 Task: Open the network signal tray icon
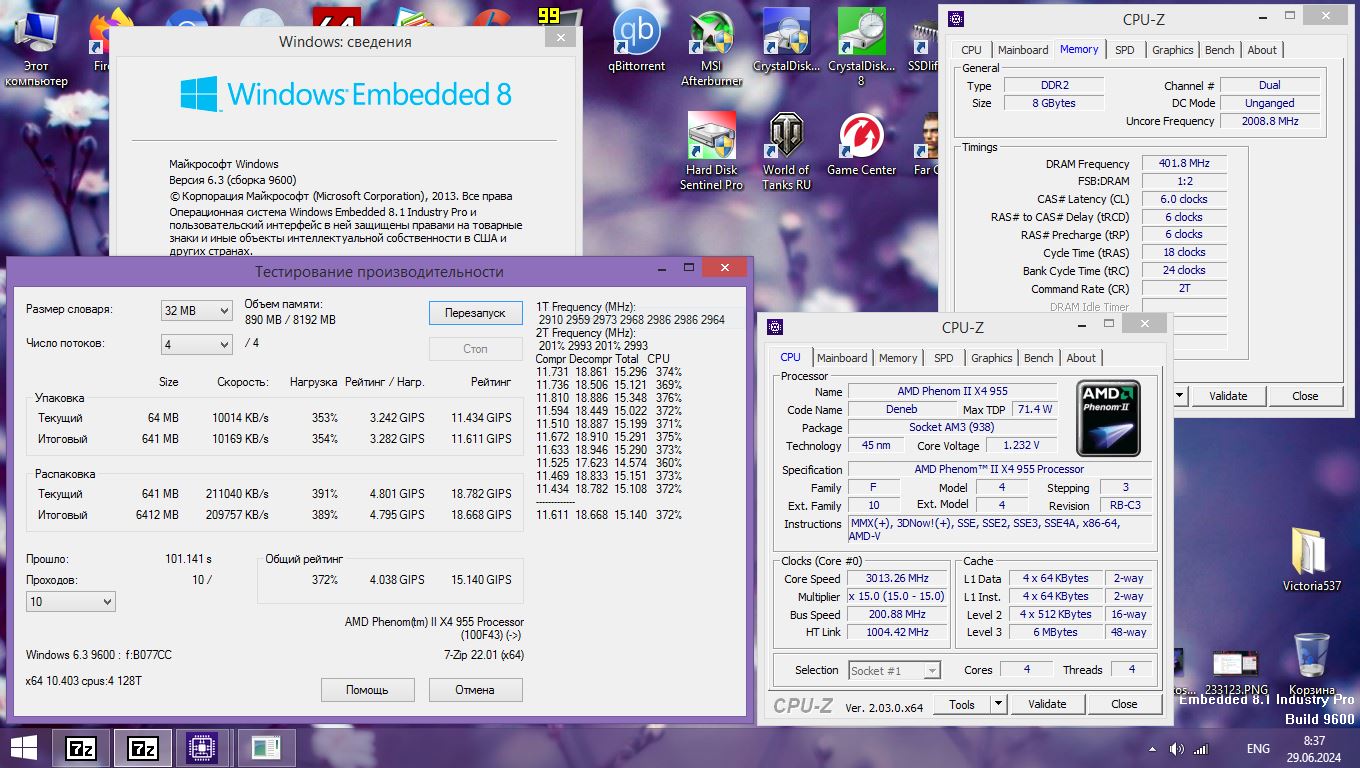pyautogui.click(x=1201, y=748)
